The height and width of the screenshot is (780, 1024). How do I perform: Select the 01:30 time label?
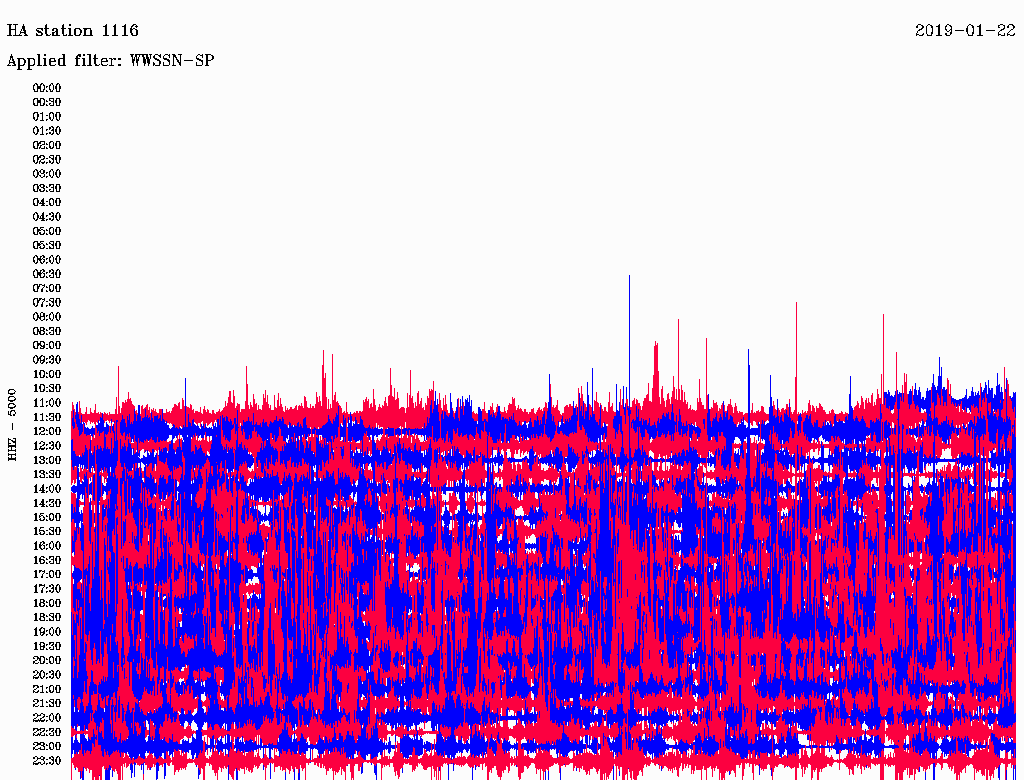point(47,131)
